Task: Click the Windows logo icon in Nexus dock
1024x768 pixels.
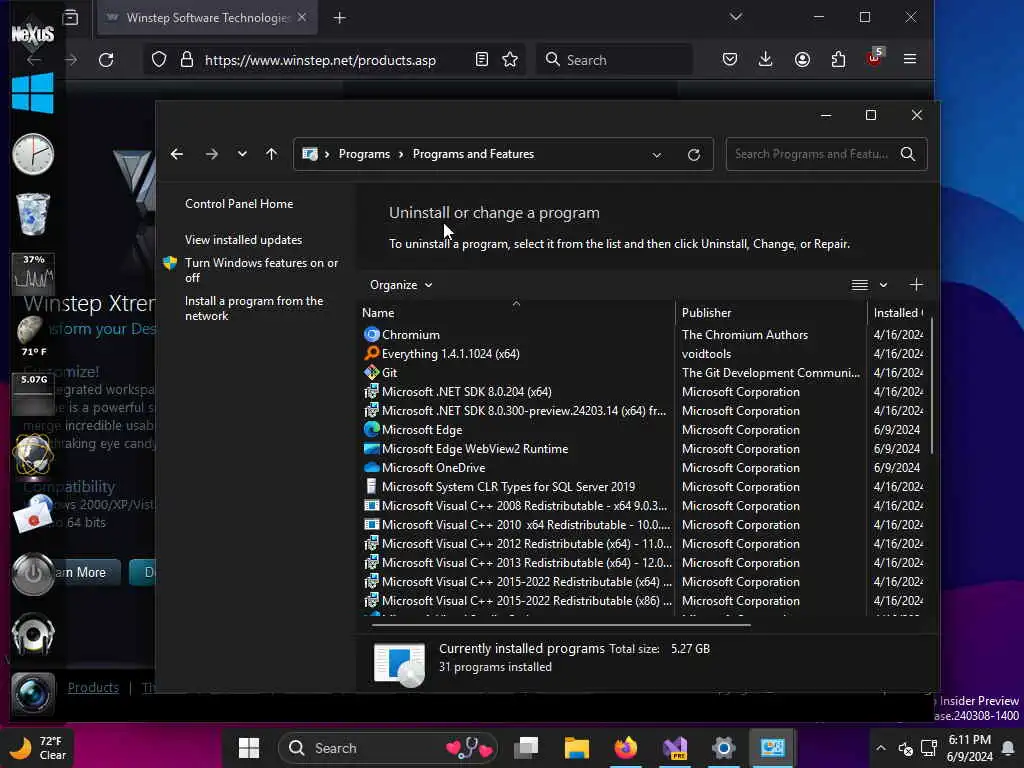Action: (33, 93)
